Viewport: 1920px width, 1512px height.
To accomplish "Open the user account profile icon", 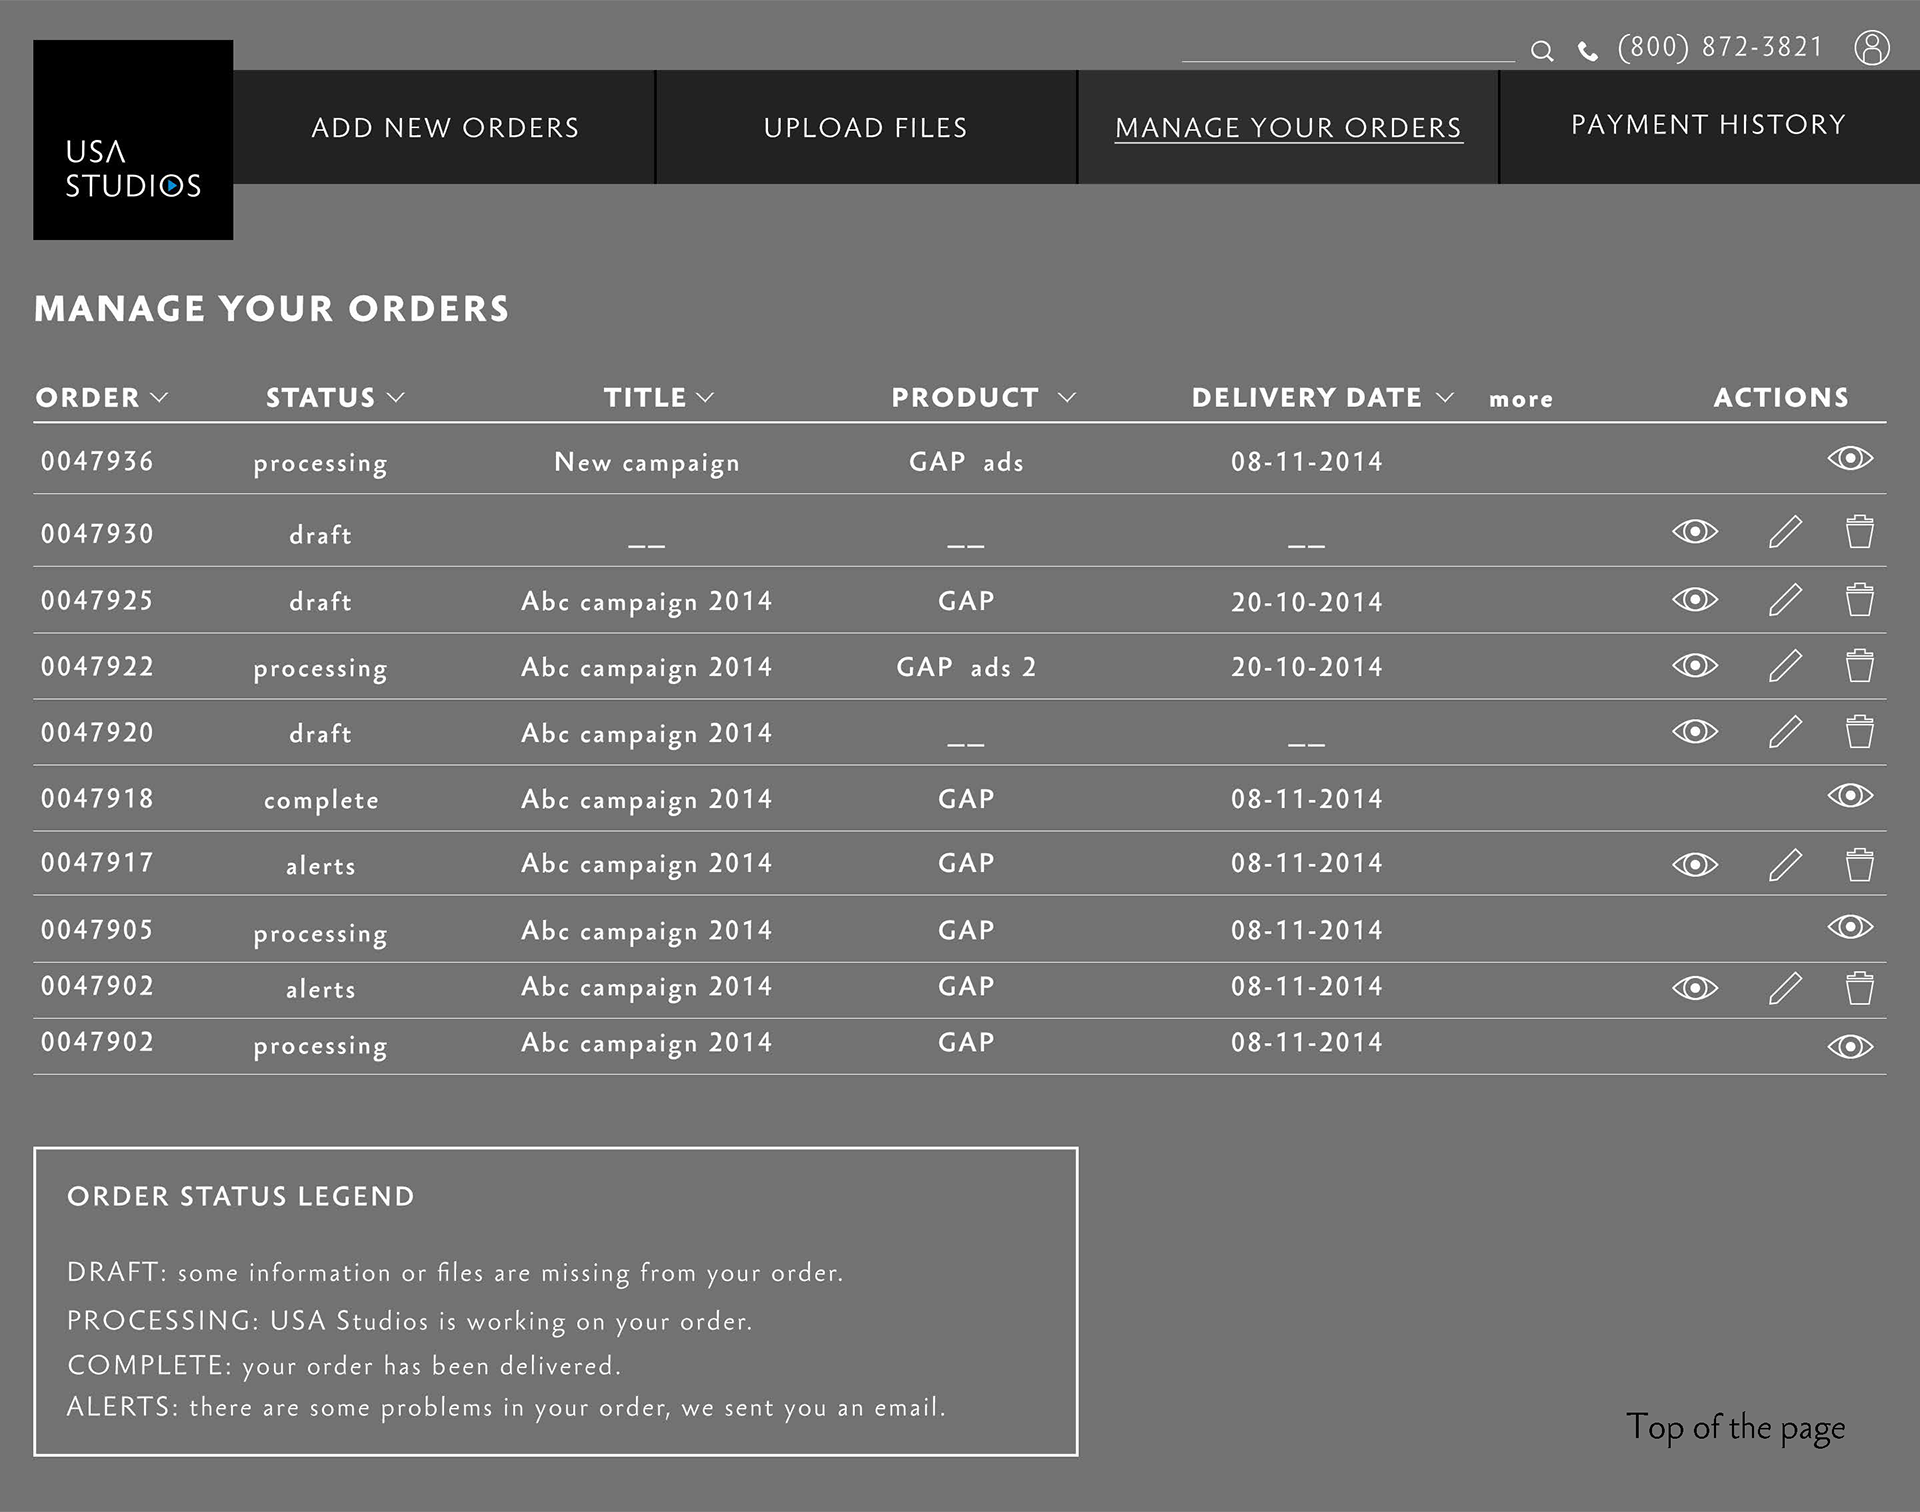I will click(x=1871, y=47).
